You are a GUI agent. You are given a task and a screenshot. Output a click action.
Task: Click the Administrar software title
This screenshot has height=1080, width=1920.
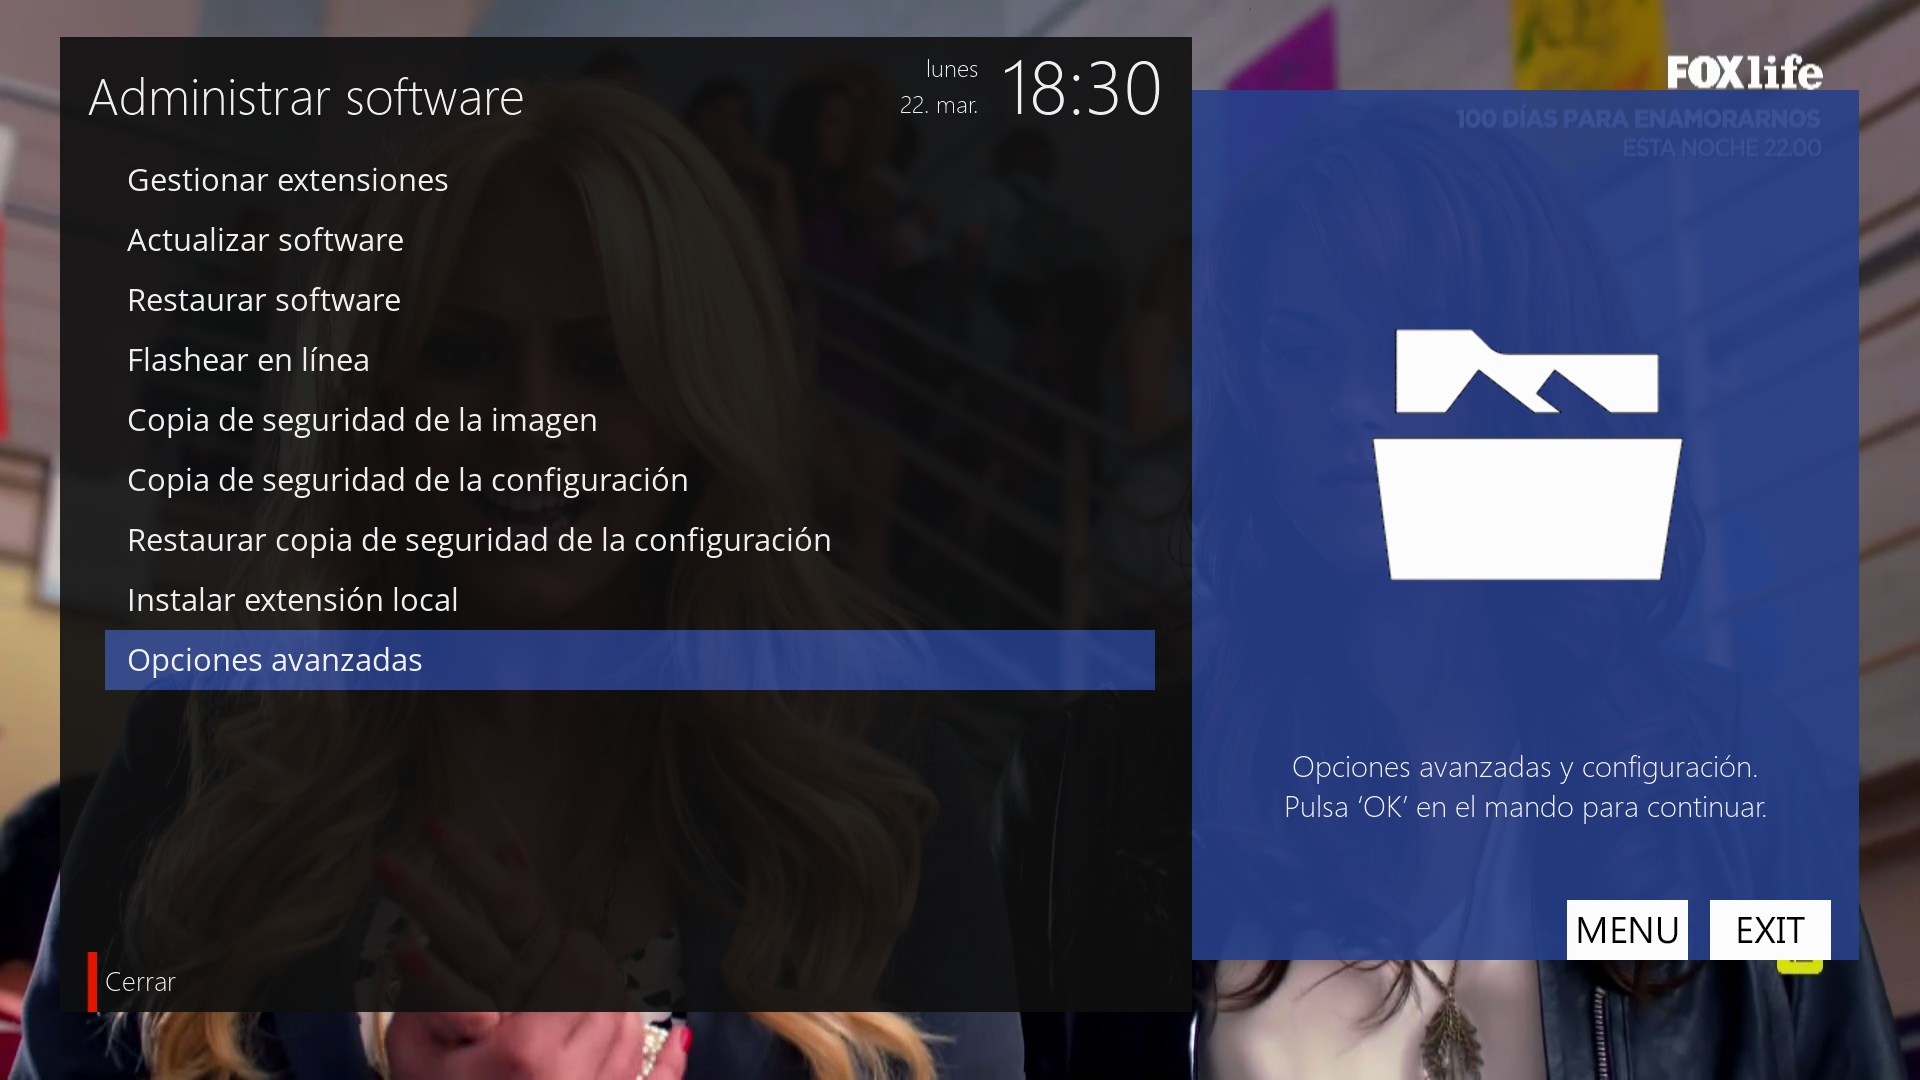(x=306, y=98)
